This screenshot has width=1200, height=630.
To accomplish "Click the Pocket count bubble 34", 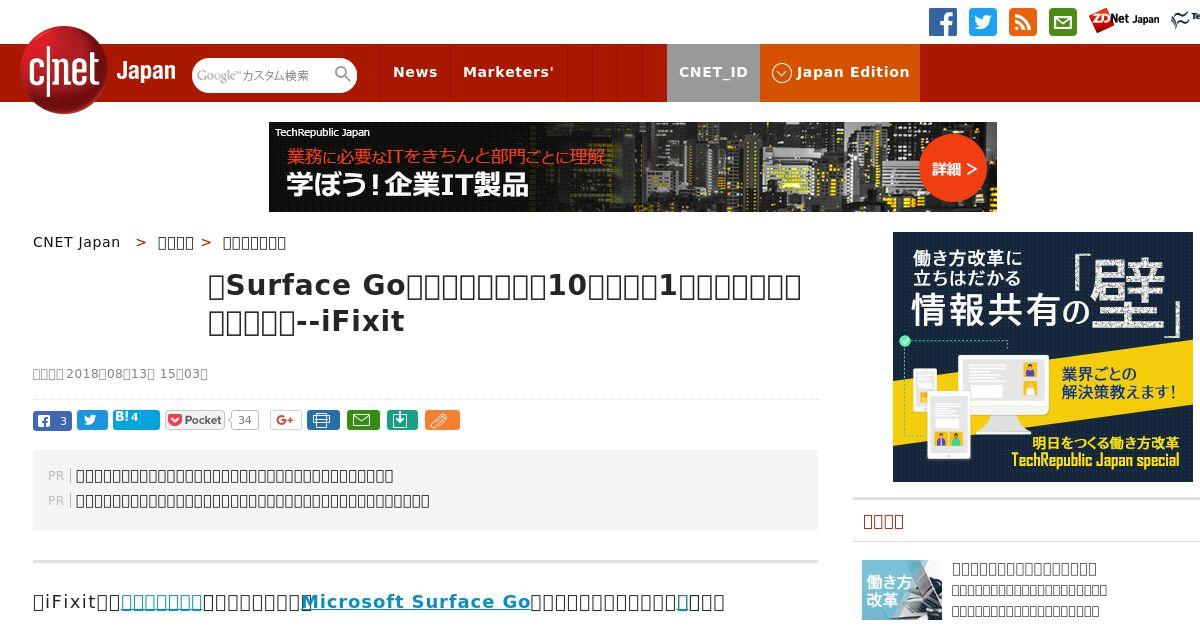I will click(x=245, y=420).
